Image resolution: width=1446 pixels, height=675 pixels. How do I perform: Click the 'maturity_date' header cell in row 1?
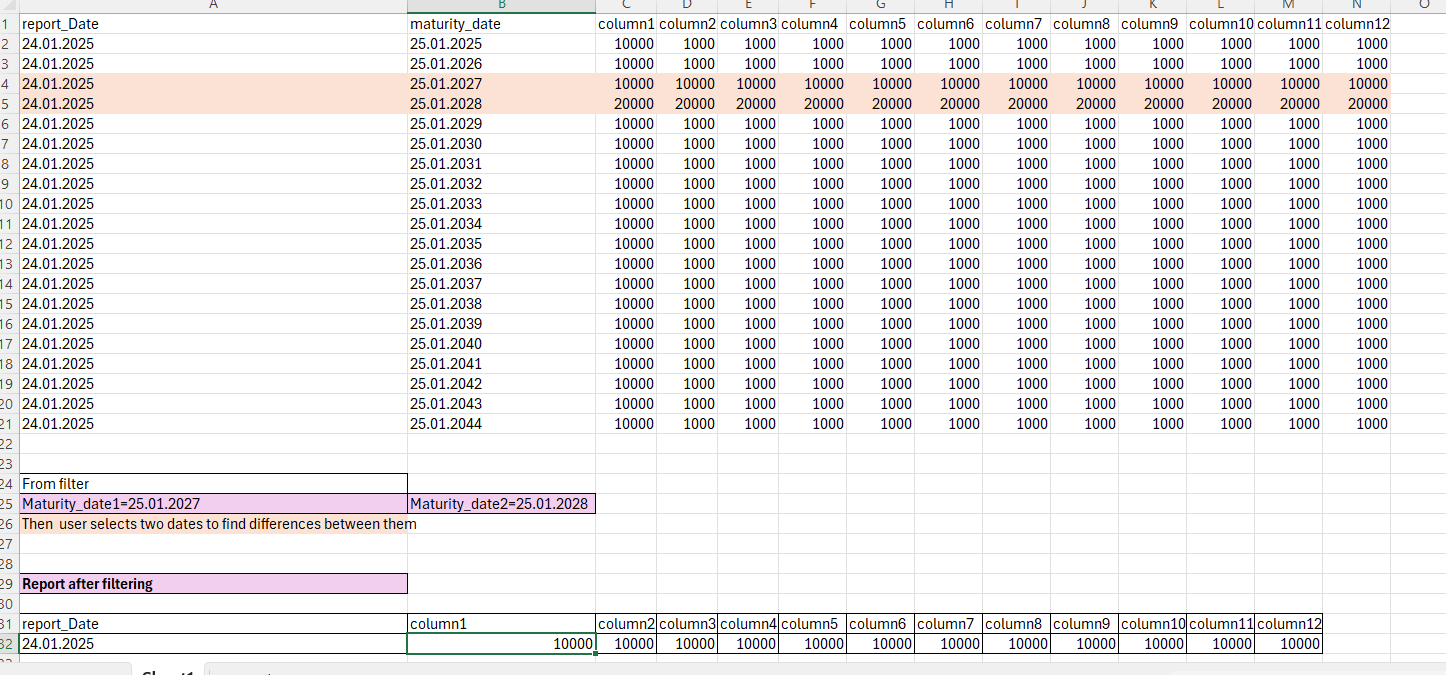pos(455,23)
